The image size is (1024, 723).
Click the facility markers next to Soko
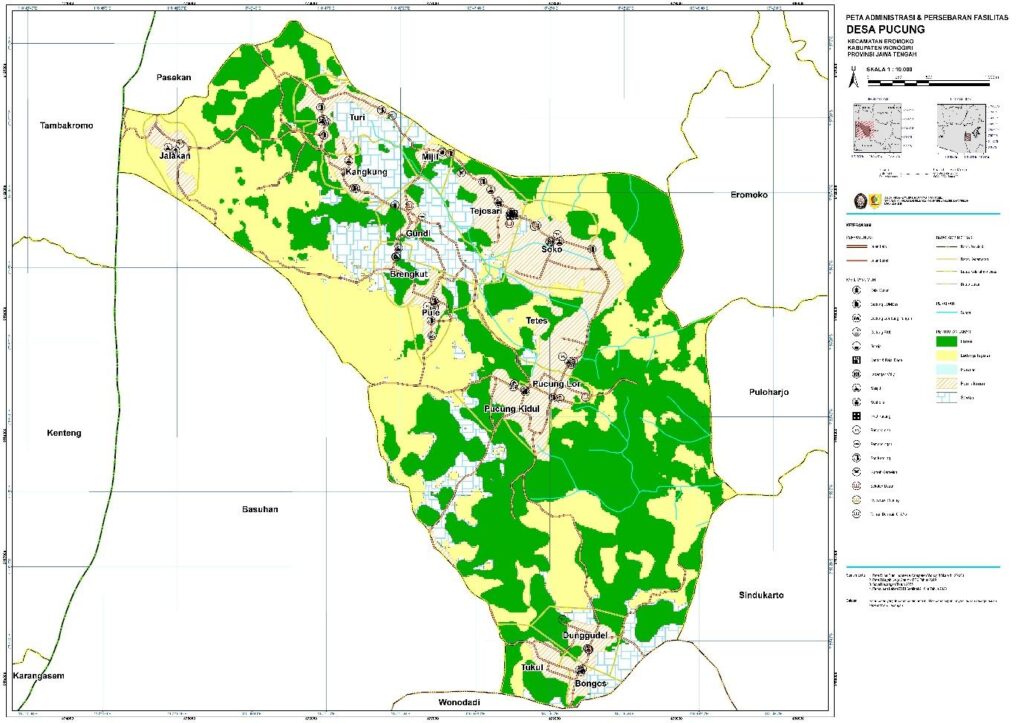[560, 240]
